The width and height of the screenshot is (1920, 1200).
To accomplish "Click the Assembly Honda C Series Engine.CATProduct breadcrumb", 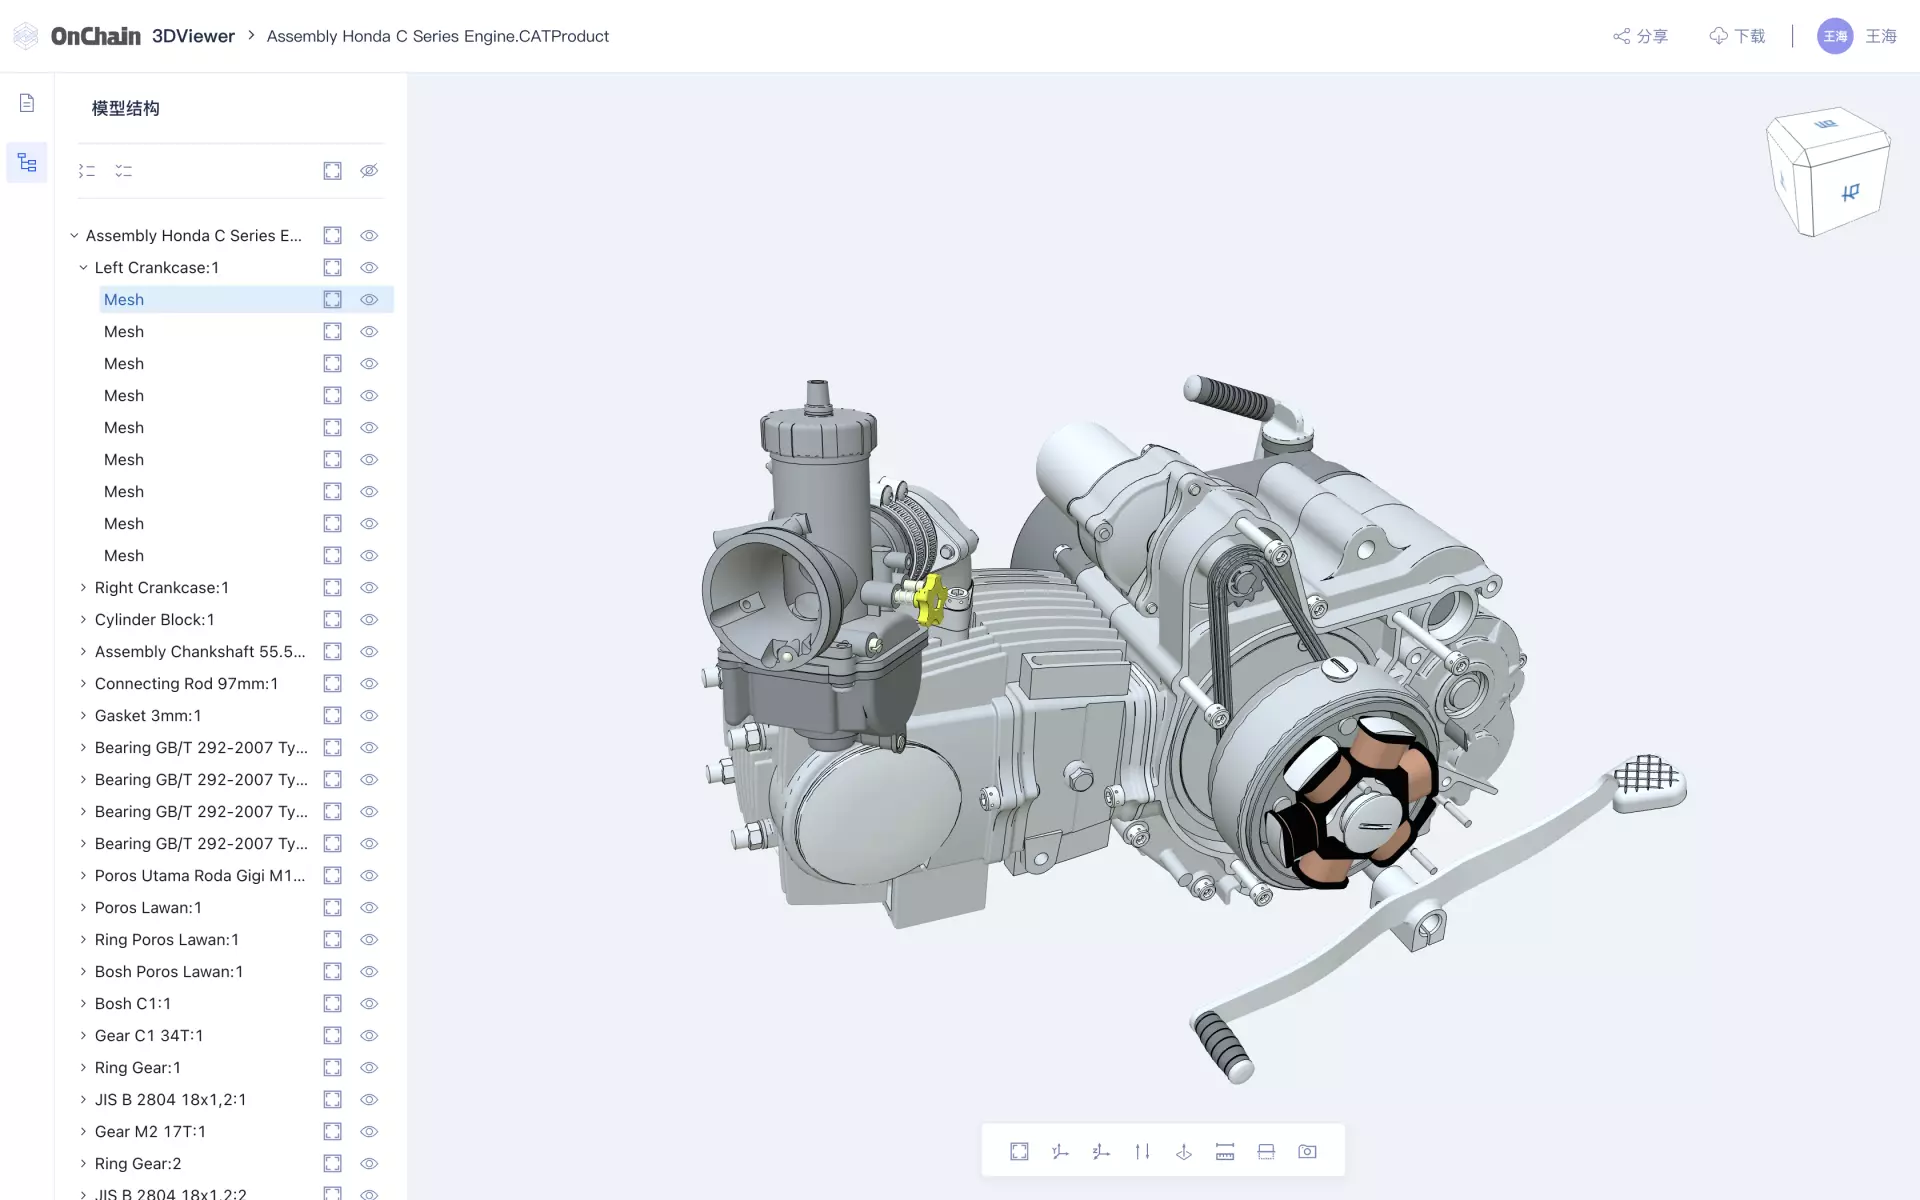I will click(x=437, y=36).
